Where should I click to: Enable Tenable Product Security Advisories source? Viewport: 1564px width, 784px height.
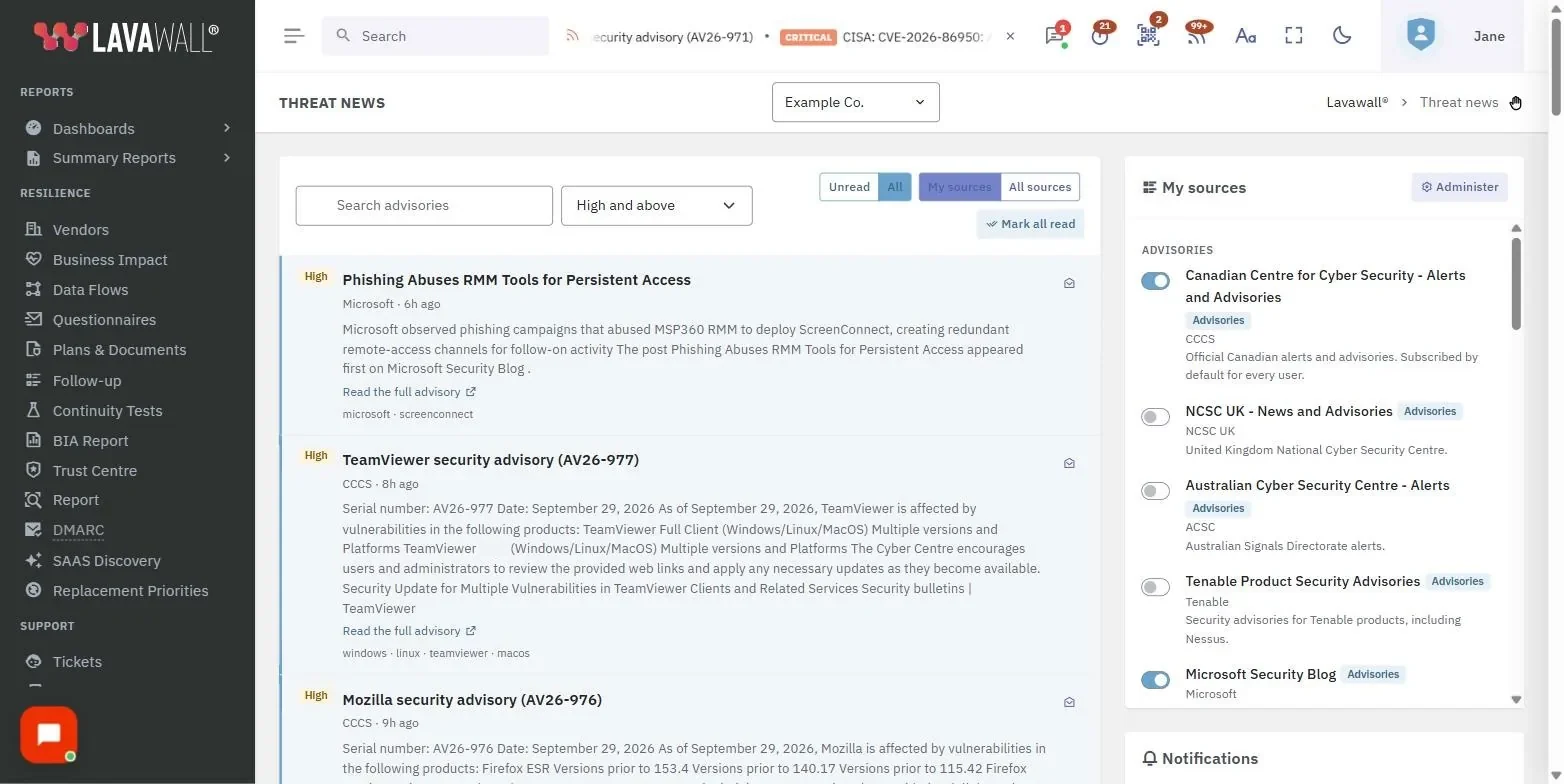point(1155,587)
